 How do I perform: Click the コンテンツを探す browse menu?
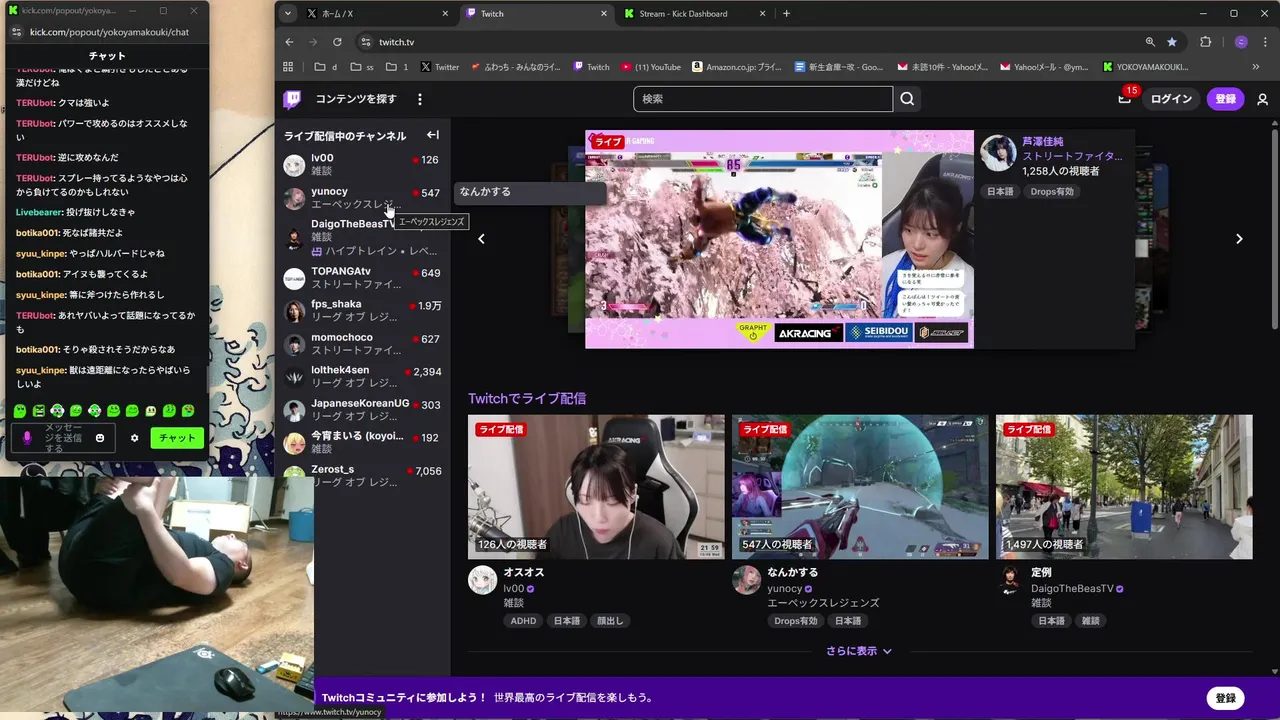(x=356, y=99)
